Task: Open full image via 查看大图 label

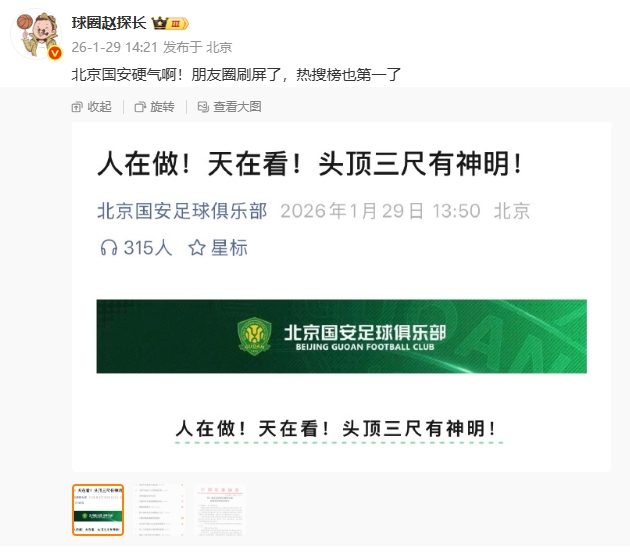Action: pyautogui.click(x=237, y=107)
